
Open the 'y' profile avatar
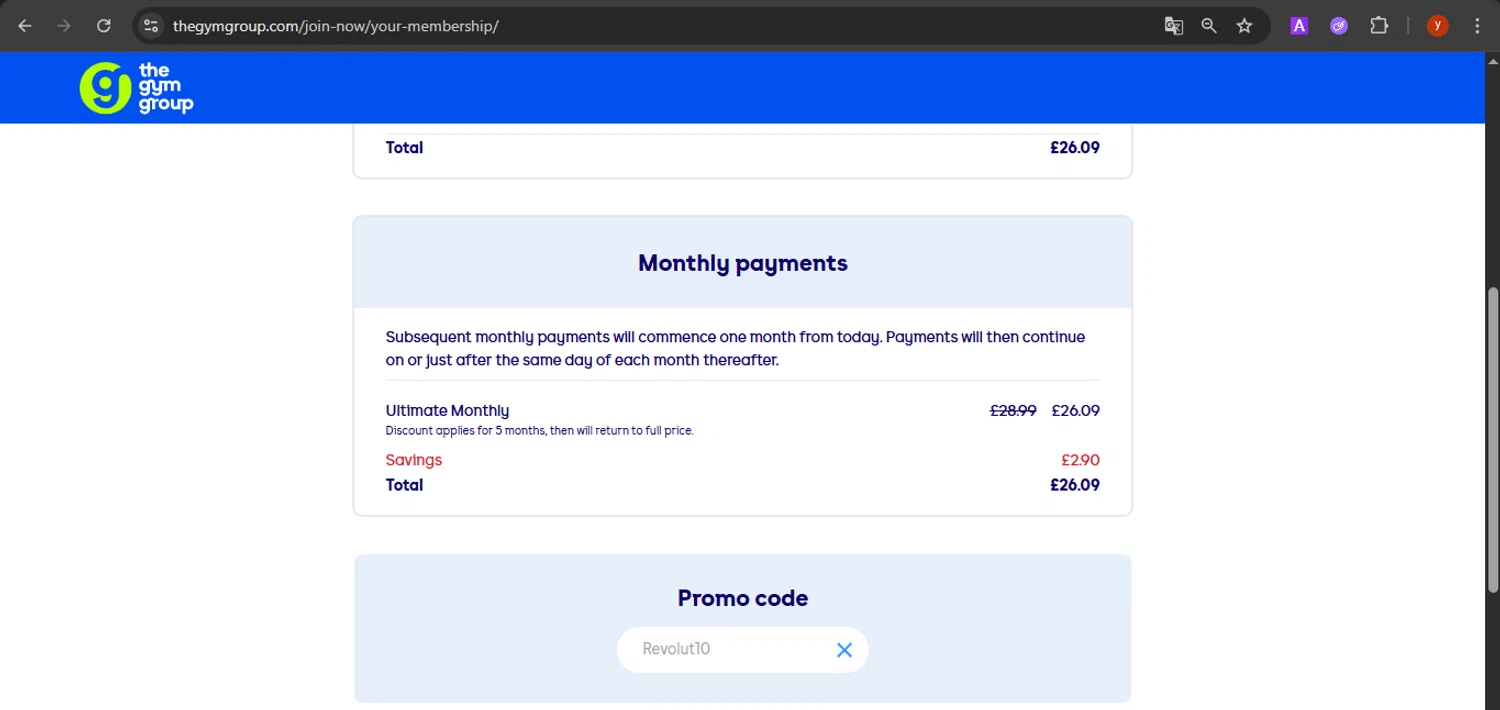pyautogui.click(x=1438, y=26)
